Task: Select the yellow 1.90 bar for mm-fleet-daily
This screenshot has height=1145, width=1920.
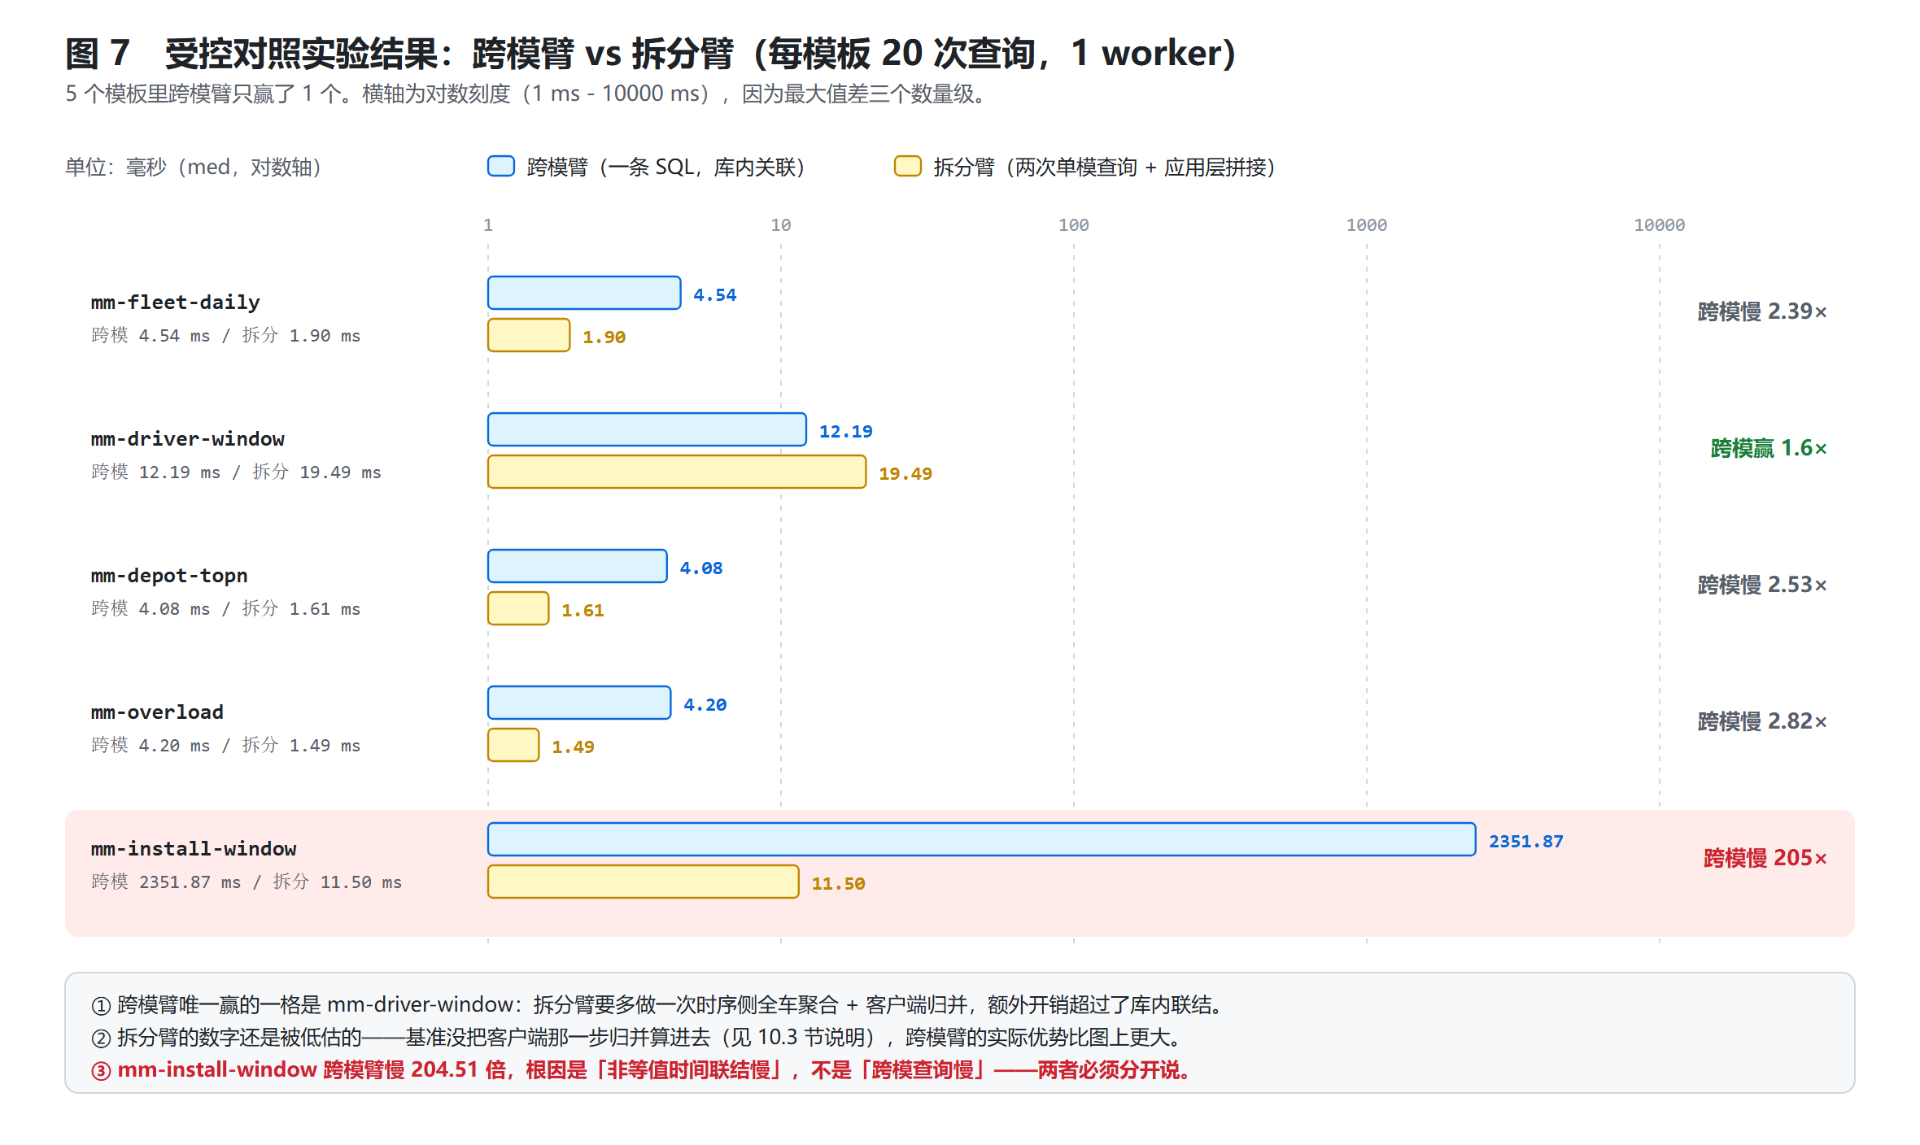Action: (x=529, y=335)
